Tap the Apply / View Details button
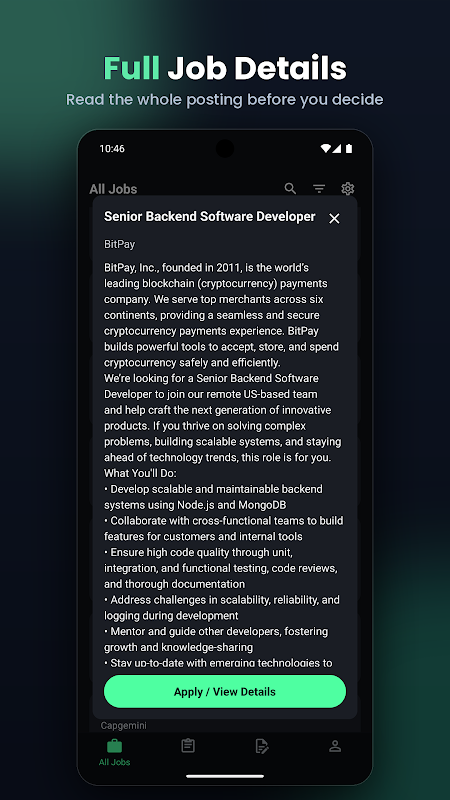The height and width of the screenshot is (800, 450). point(225,691)
